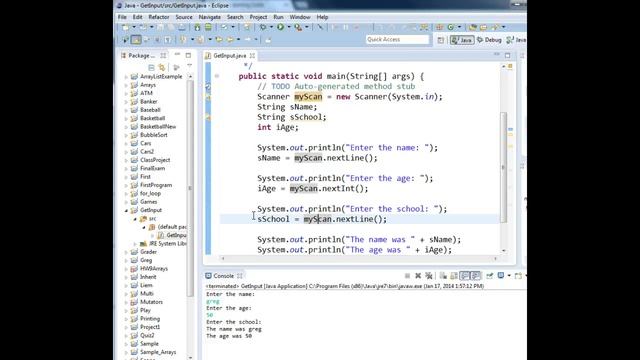This screenshot has height=360, width=640.
Task: Expand the ArrayListExample project
Action: (x=126, y=77)
